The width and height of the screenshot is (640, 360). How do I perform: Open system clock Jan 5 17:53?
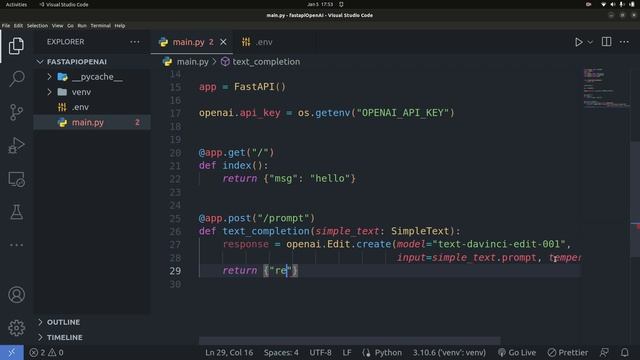[x=320, y=4]
